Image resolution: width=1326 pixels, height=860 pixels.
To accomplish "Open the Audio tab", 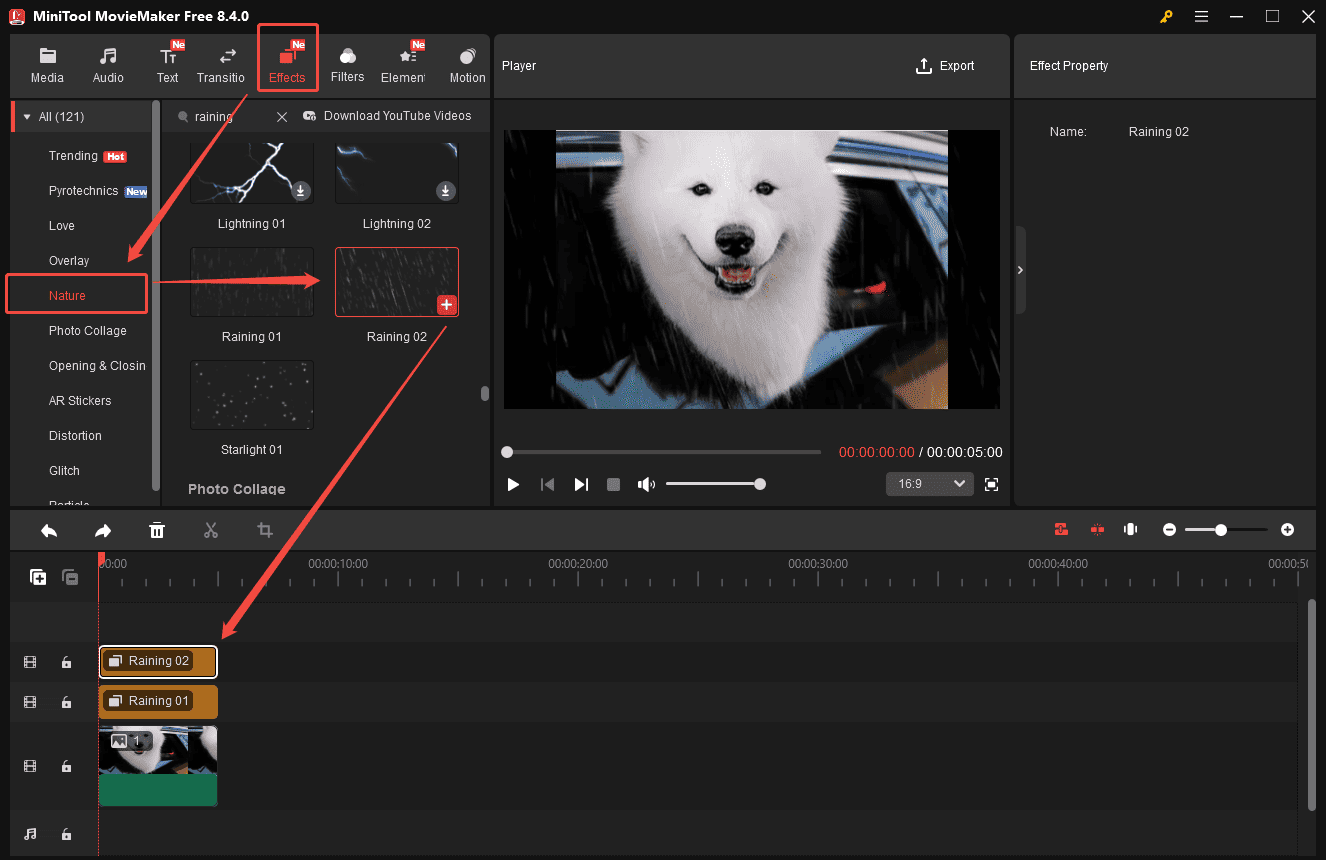I will pos(107,64).
